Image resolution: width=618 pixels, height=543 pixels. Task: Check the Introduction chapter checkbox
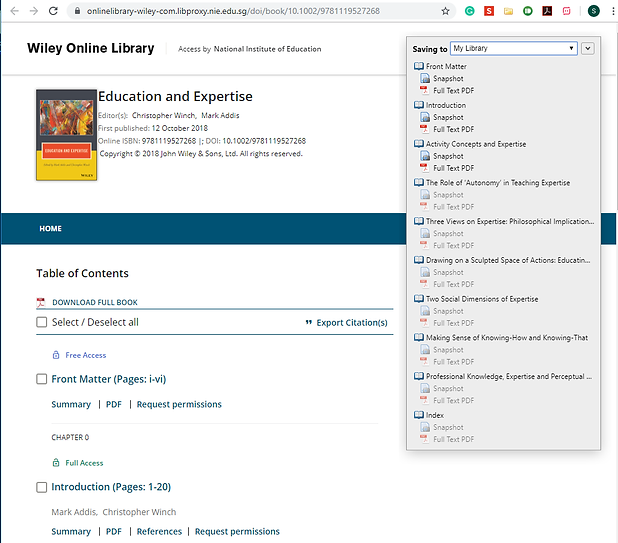[x=41, y=487]
